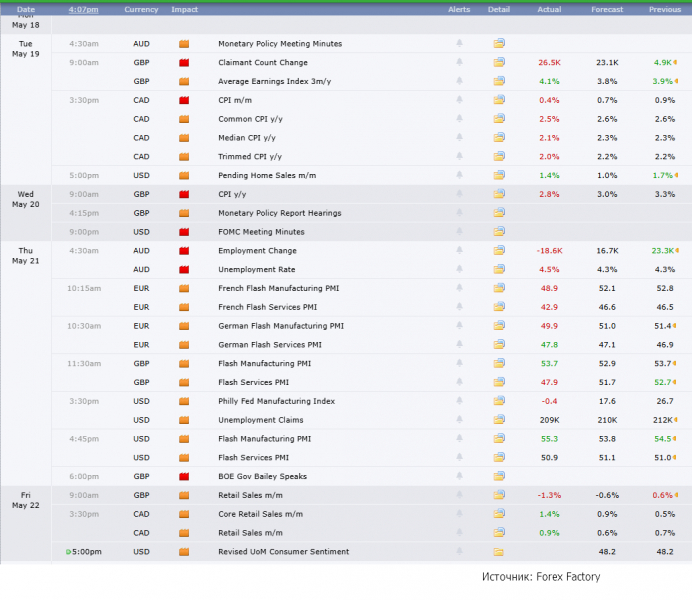Select the Trimmed CPI y/y event

click(x=250, y=157)
